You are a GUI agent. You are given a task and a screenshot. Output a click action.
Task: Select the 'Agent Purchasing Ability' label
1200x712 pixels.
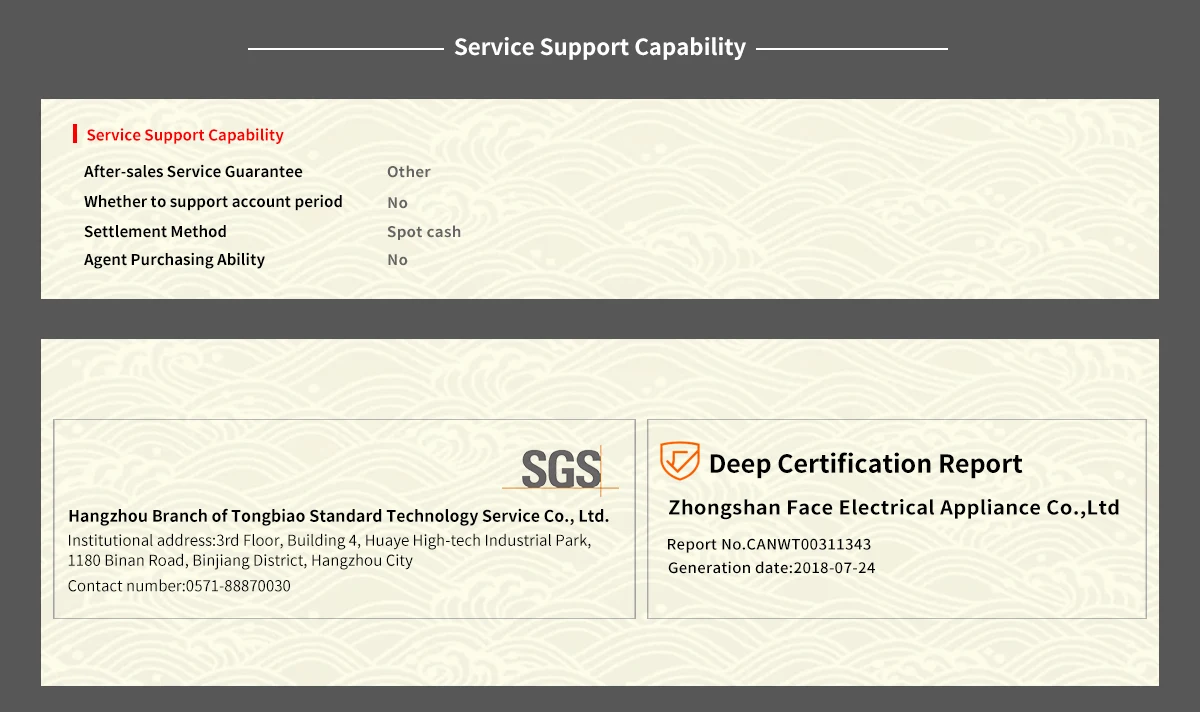pos(174,260)
